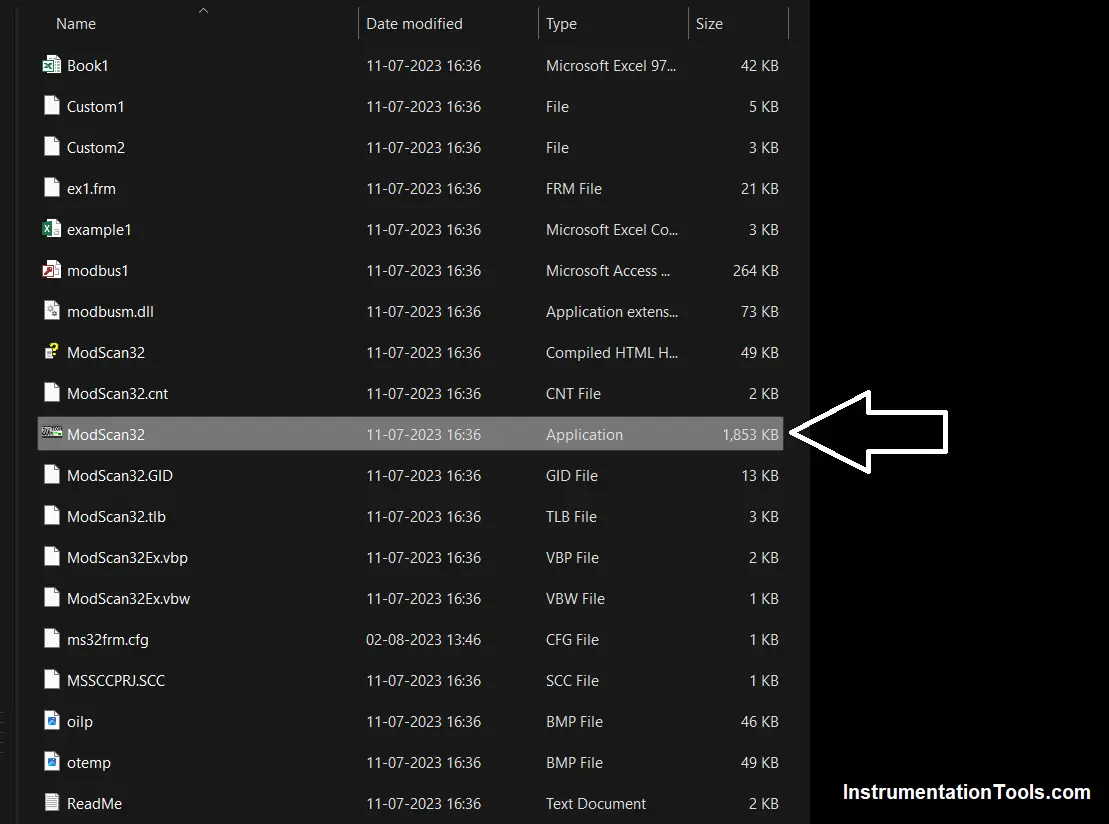Select the ModScan32Ex.vbw file icon
1109x824 pixels.
51,598
